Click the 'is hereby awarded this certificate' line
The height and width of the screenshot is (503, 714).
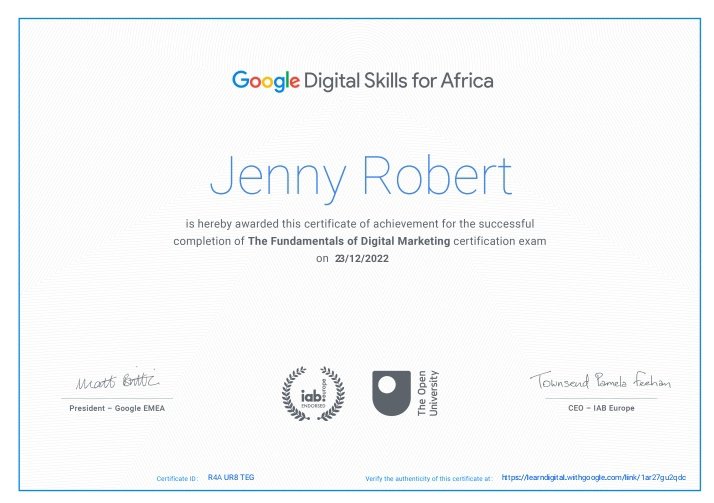tap(360, 224)
